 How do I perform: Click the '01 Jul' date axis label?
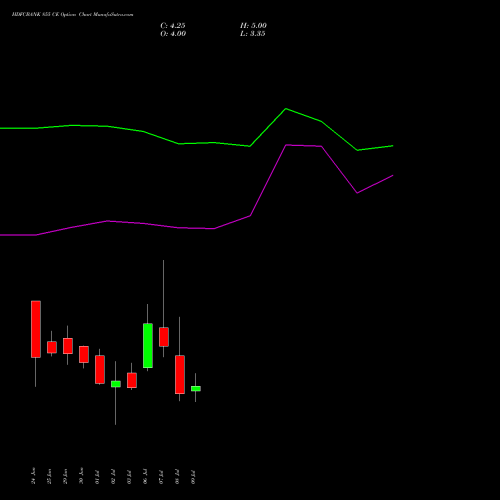(x=97, y=477)
